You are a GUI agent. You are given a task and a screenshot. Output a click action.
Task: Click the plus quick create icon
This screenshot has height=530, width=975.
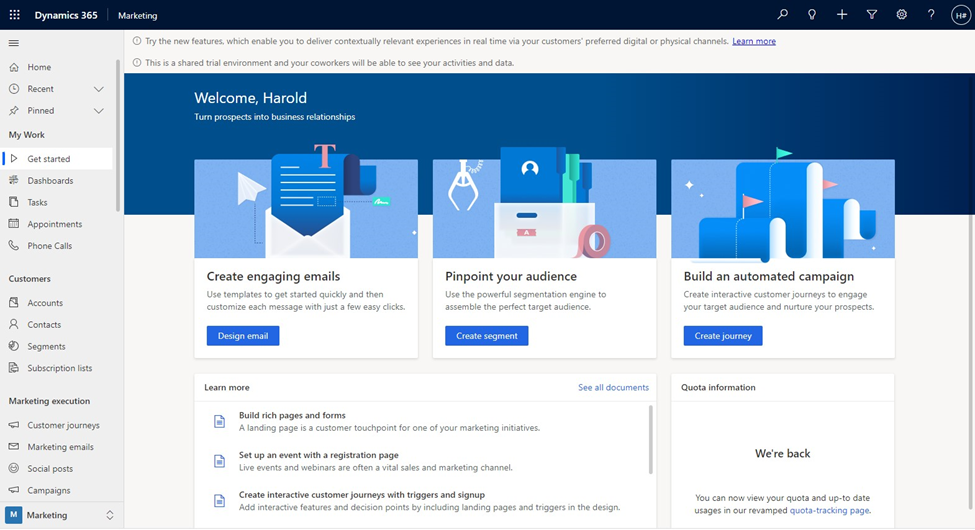(842, 15)
